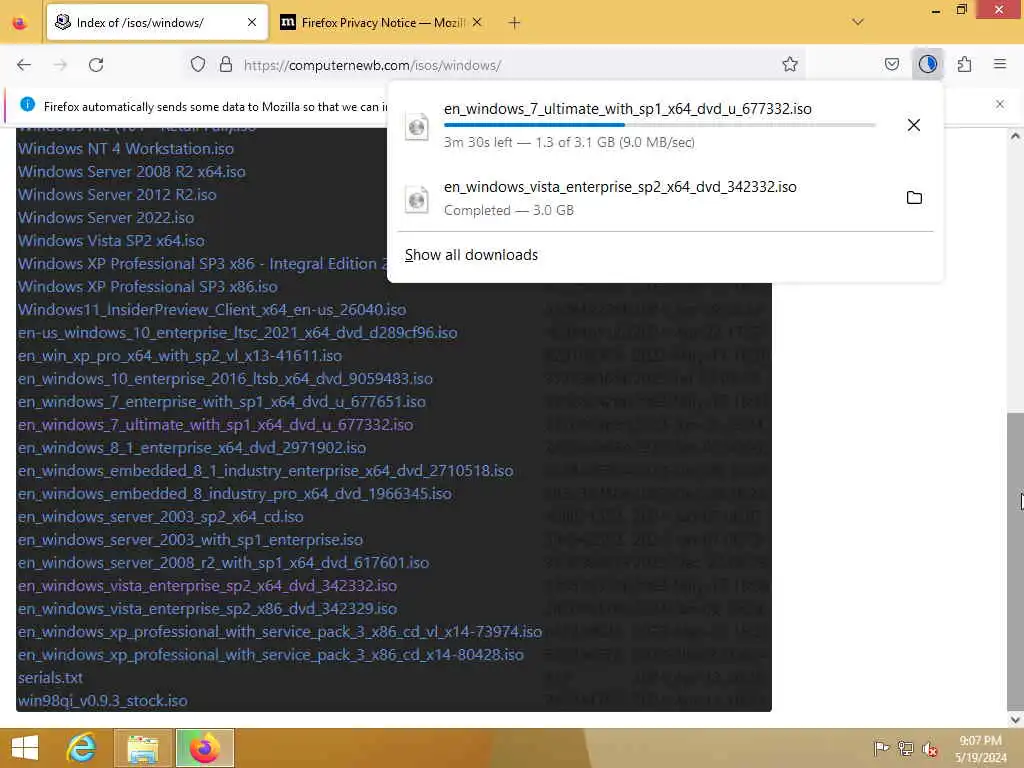Download Windows11_InsiderPreview_Client_x64 iso

tap(212, 310)
